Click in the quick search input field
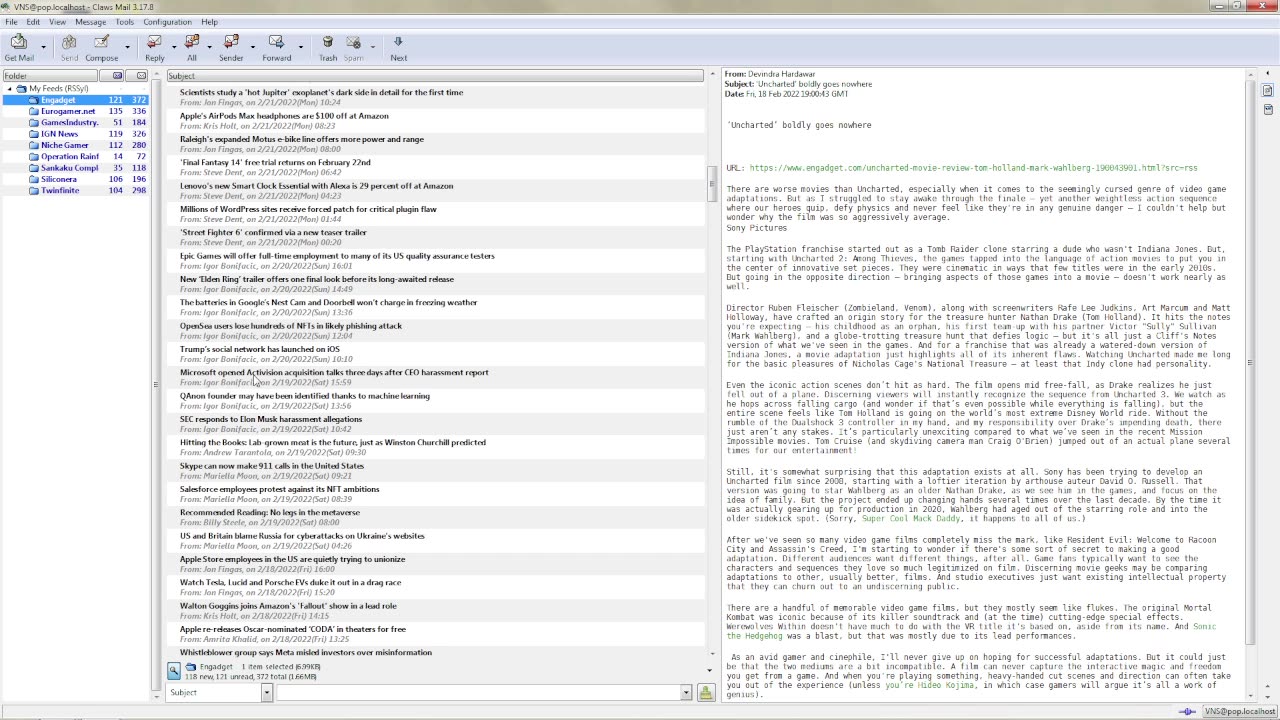This screenshot has width=1280, height=720. click(478, 692)
